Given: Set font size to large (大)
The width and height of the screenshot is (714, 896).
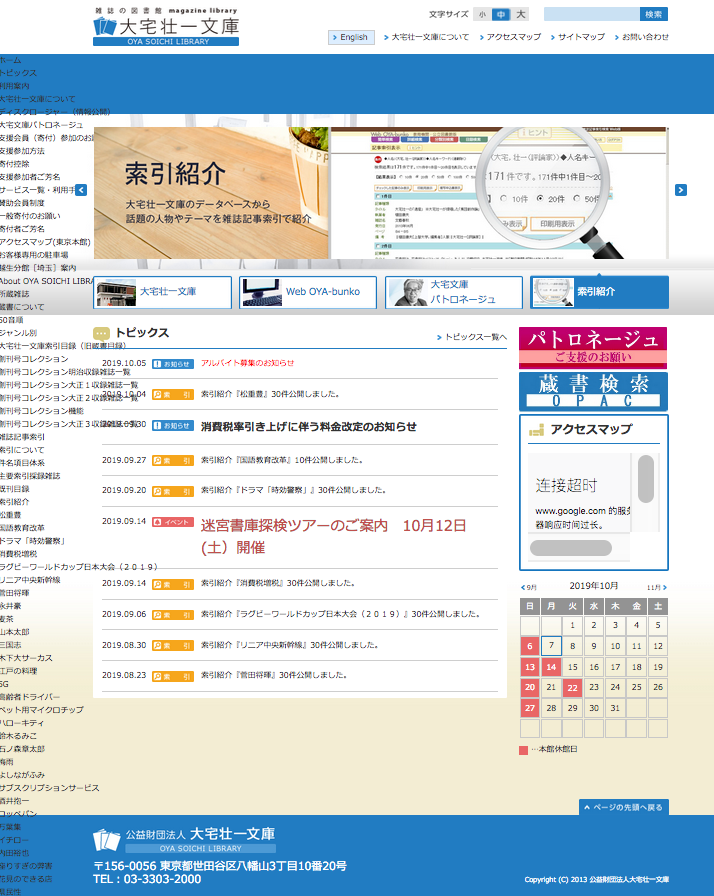Looking at the screenshot, I should [520, 15].
